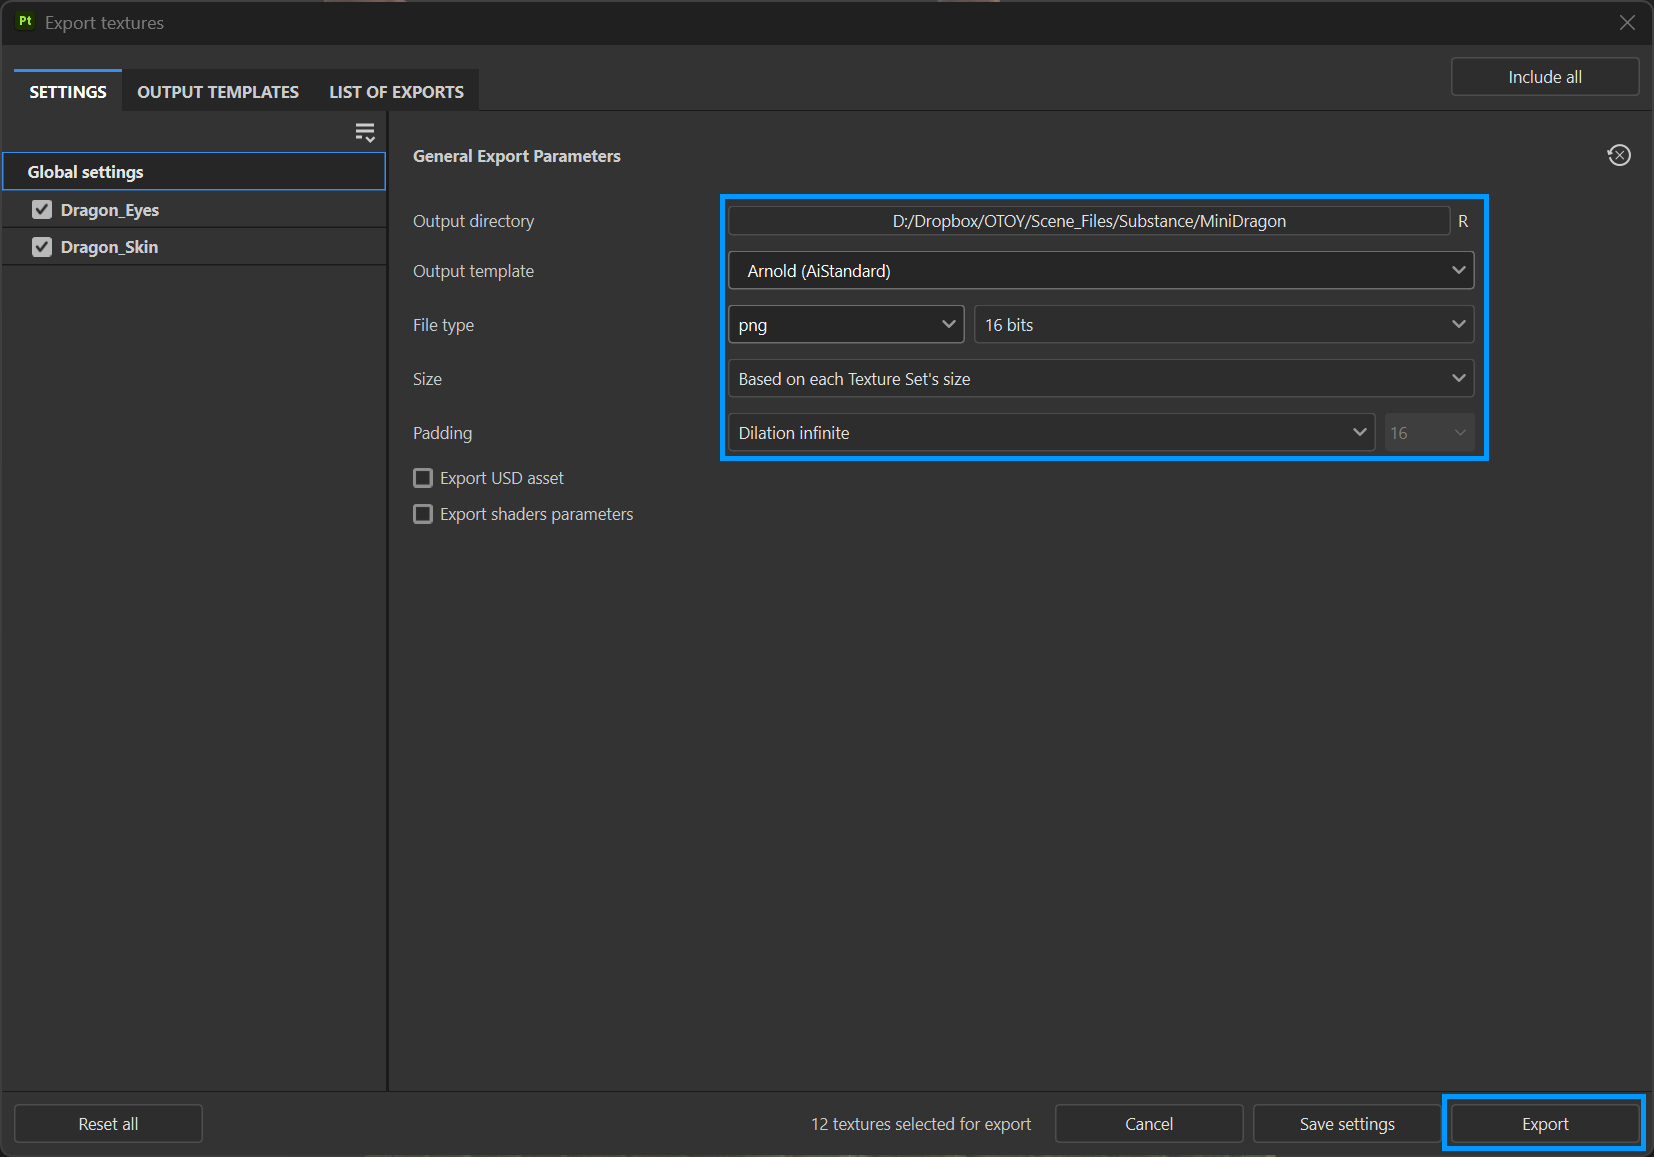Enable Export shaders parameters checkbox

(424, 514)
